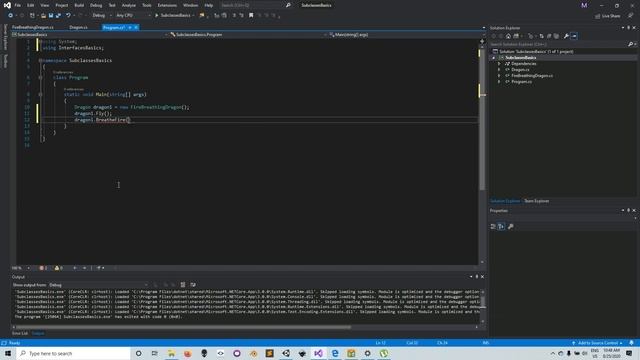Click the Property Pages wrench in Properties panel
The width and height of the screenshot is (640, 360).
511,227
